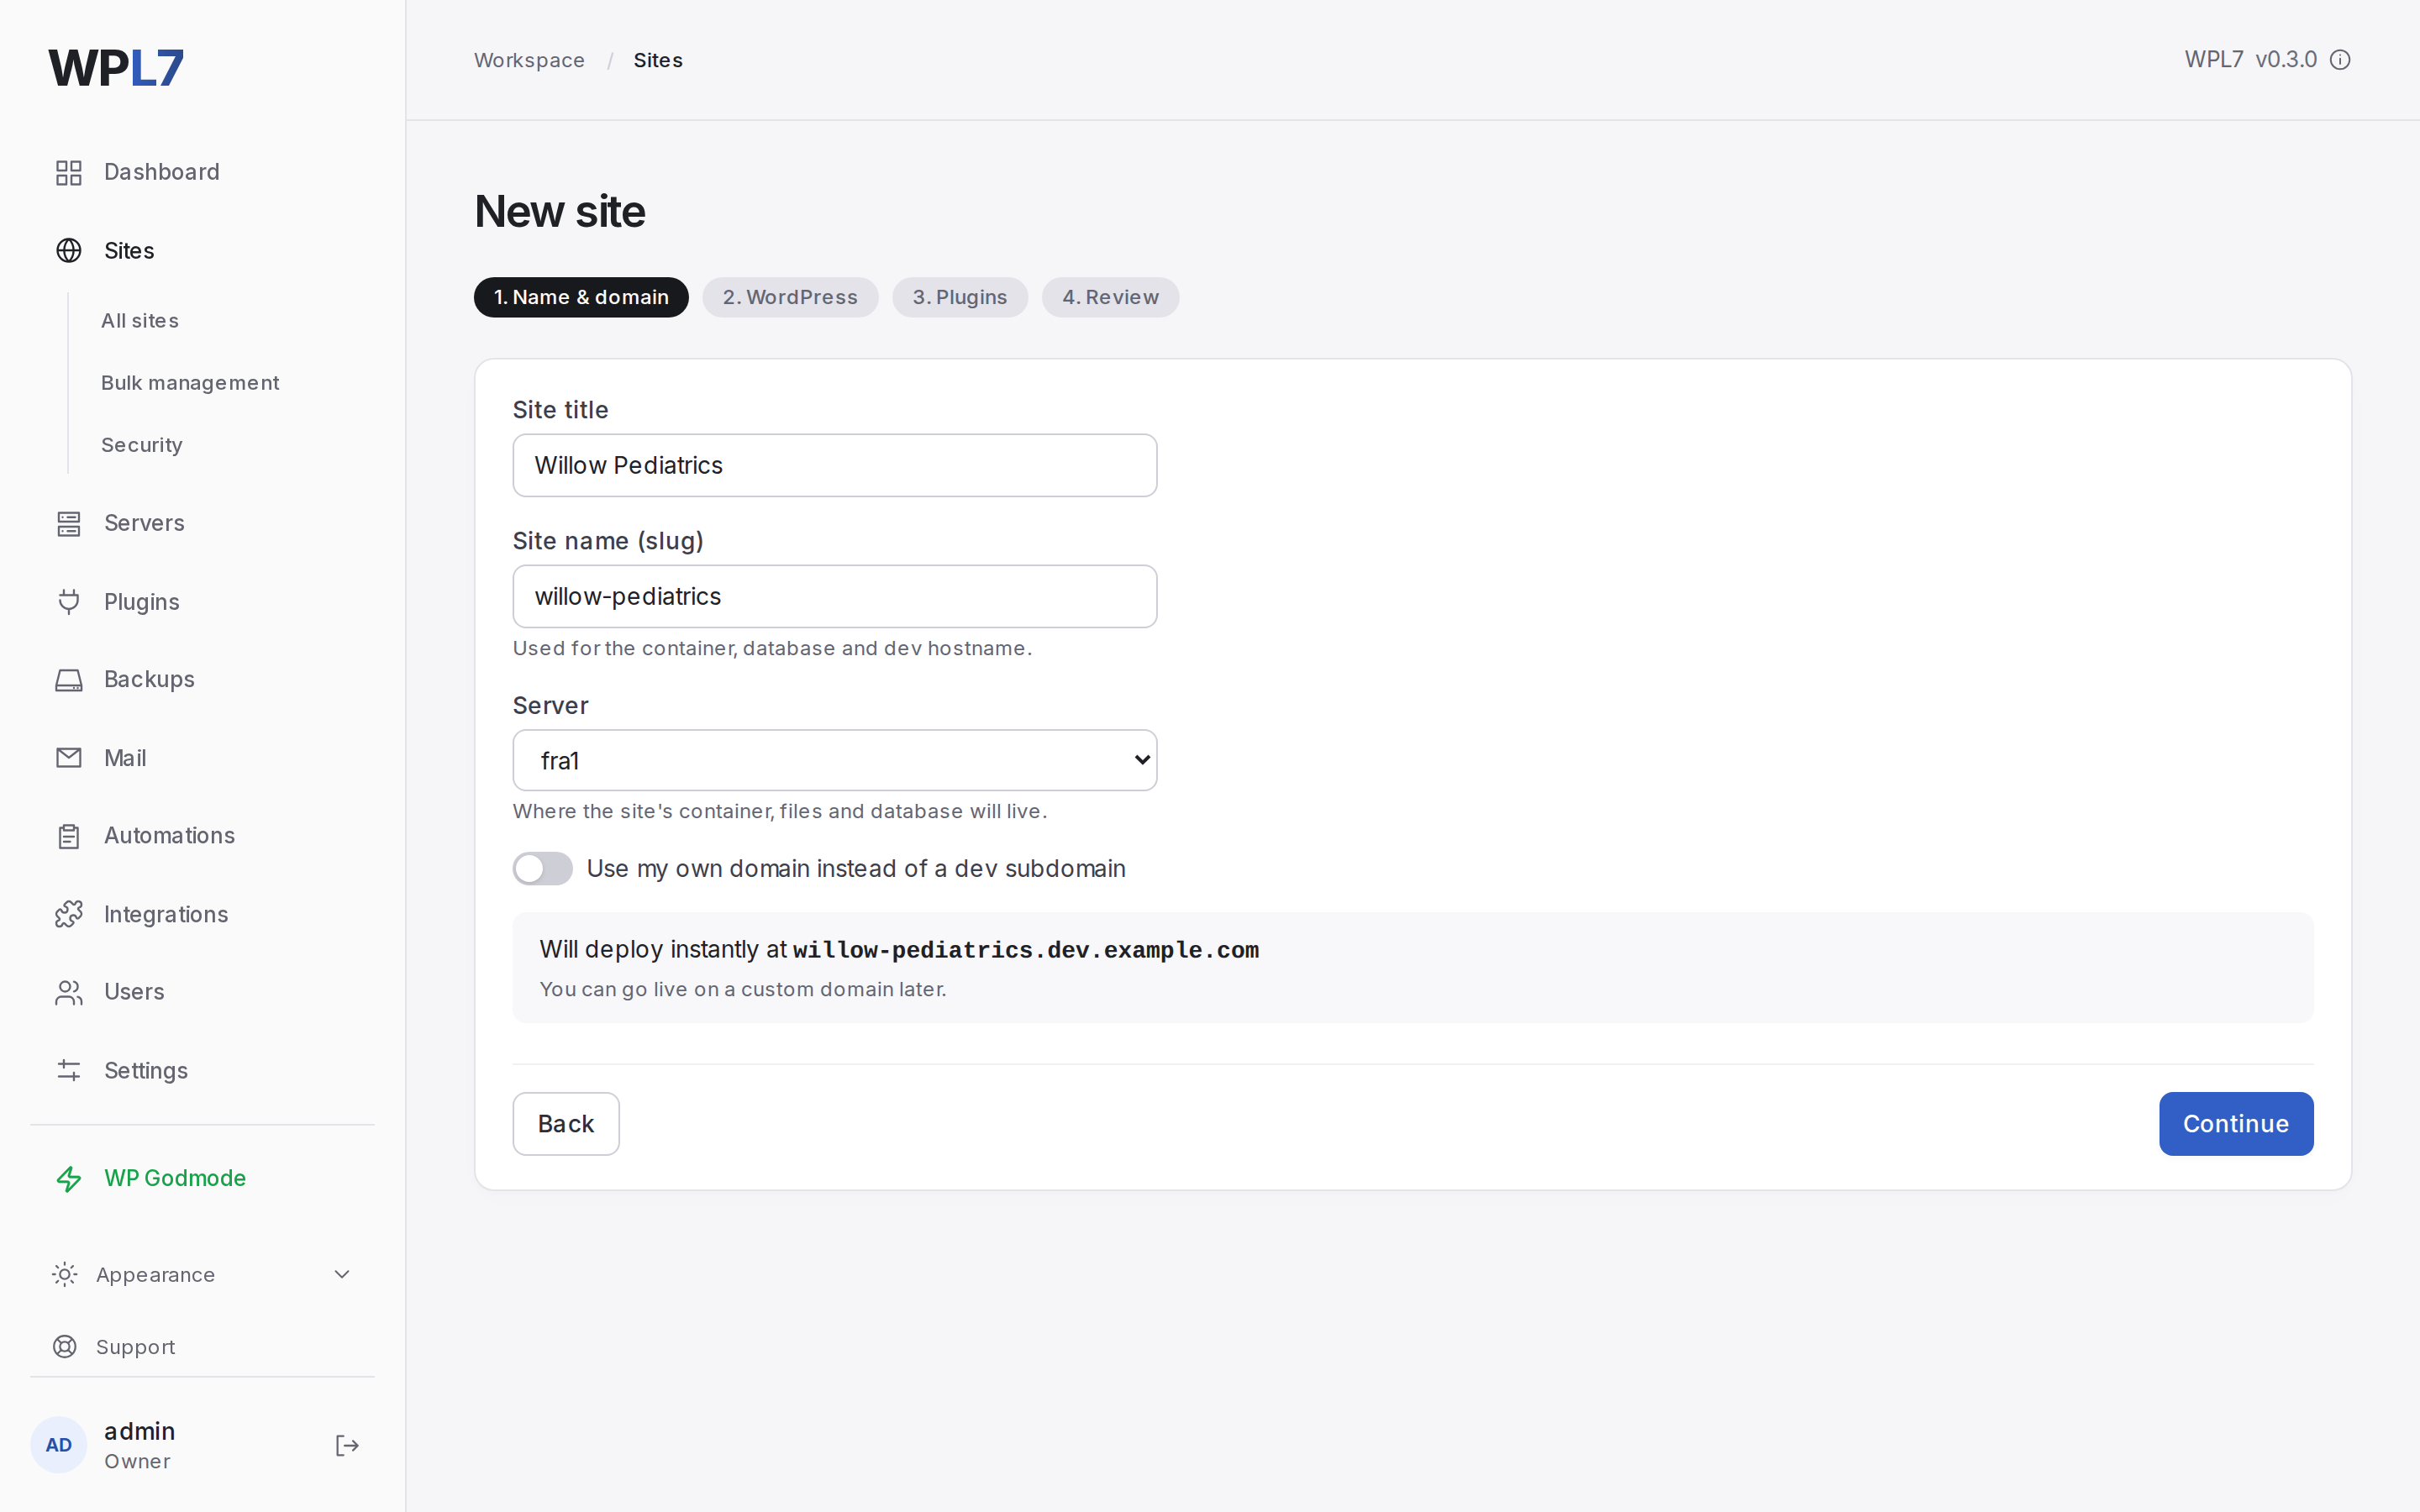Click the Support lifebuoy icon

coord(64,1347)
